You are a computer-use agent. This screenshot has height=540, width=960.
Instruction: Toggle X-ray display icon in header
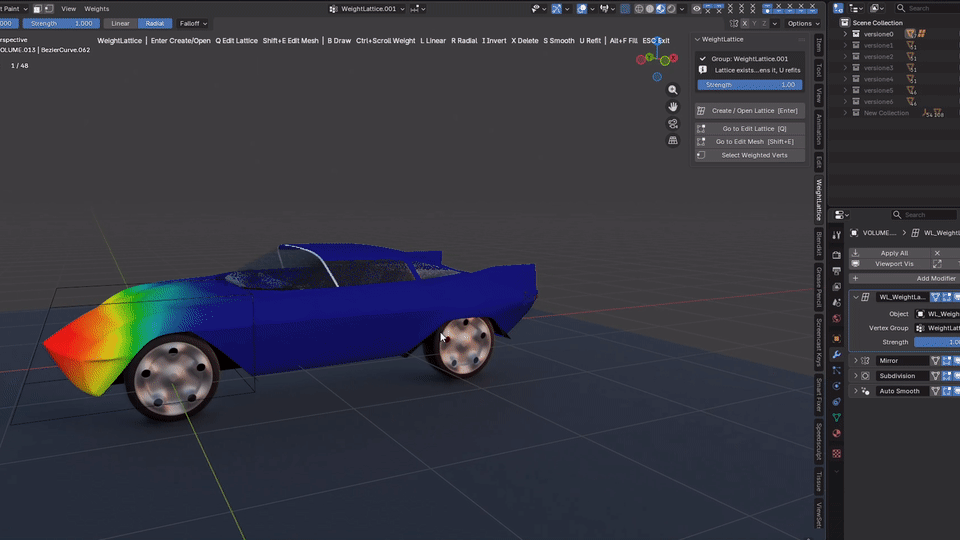624,9
